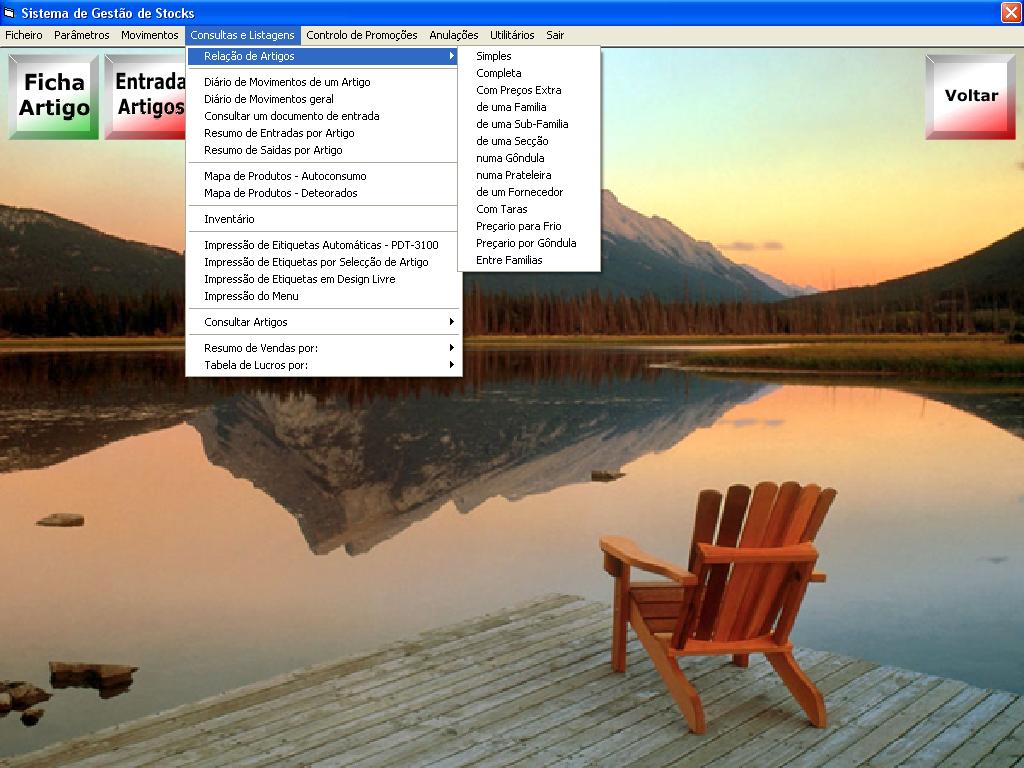The image size is (1024, 768).
Task: Open the Utilitários menu
Action: [512, 35]
